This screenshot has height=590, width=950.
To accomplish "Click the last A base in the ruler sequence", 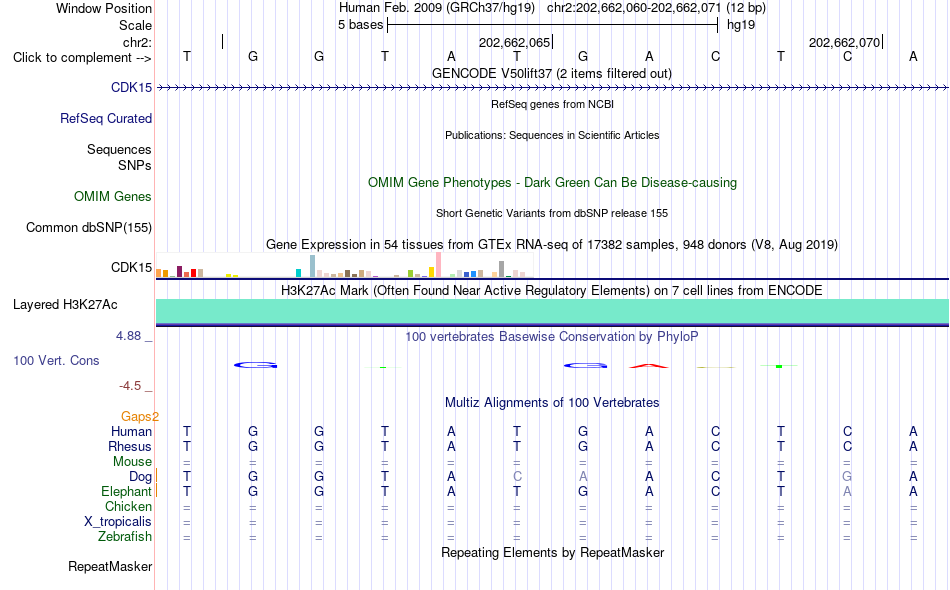I will pos(913,56).
